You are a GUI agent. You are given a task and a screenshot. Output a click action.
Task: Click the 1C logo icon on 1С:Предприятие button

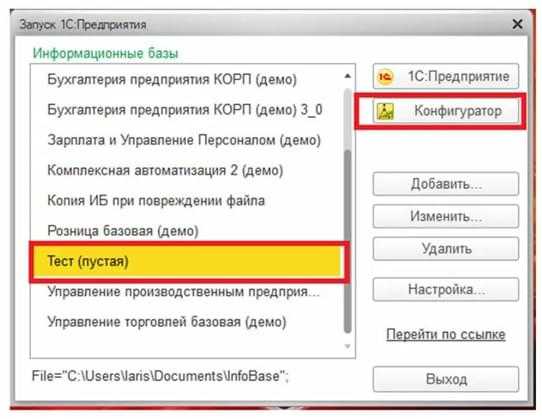tap(385, 76)
